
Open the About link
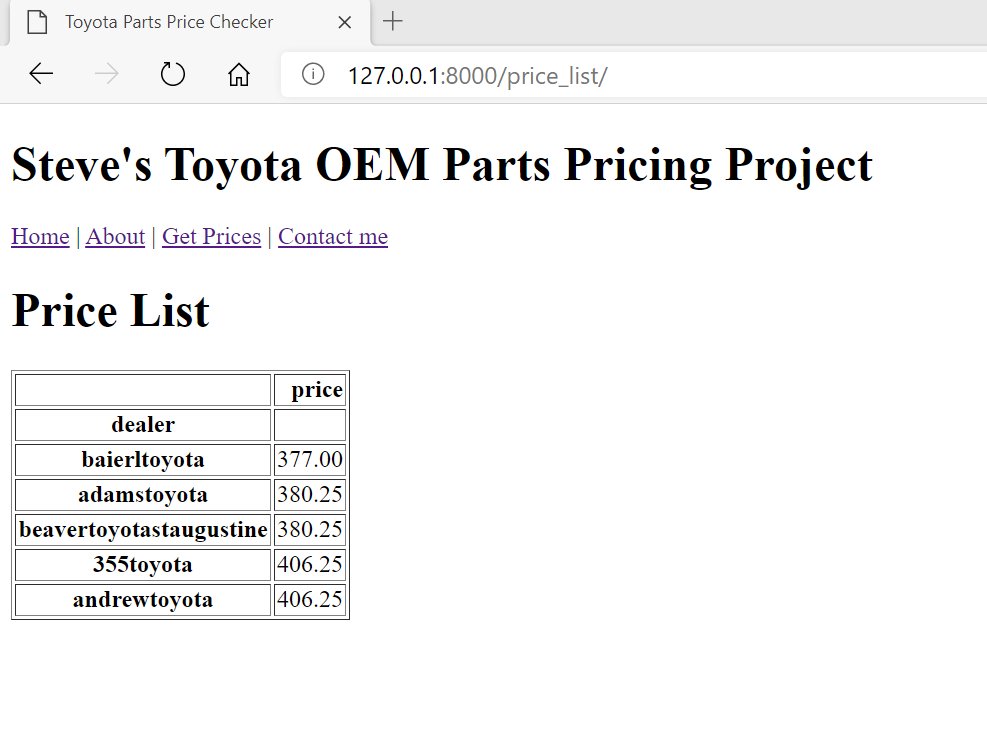(115, 237)
